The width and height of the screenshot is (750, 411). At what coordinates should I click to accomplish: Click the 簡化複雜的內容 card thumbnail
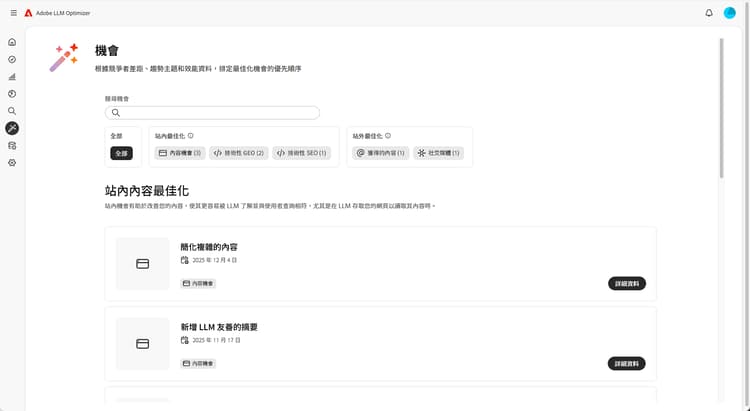tap(143, 264)
